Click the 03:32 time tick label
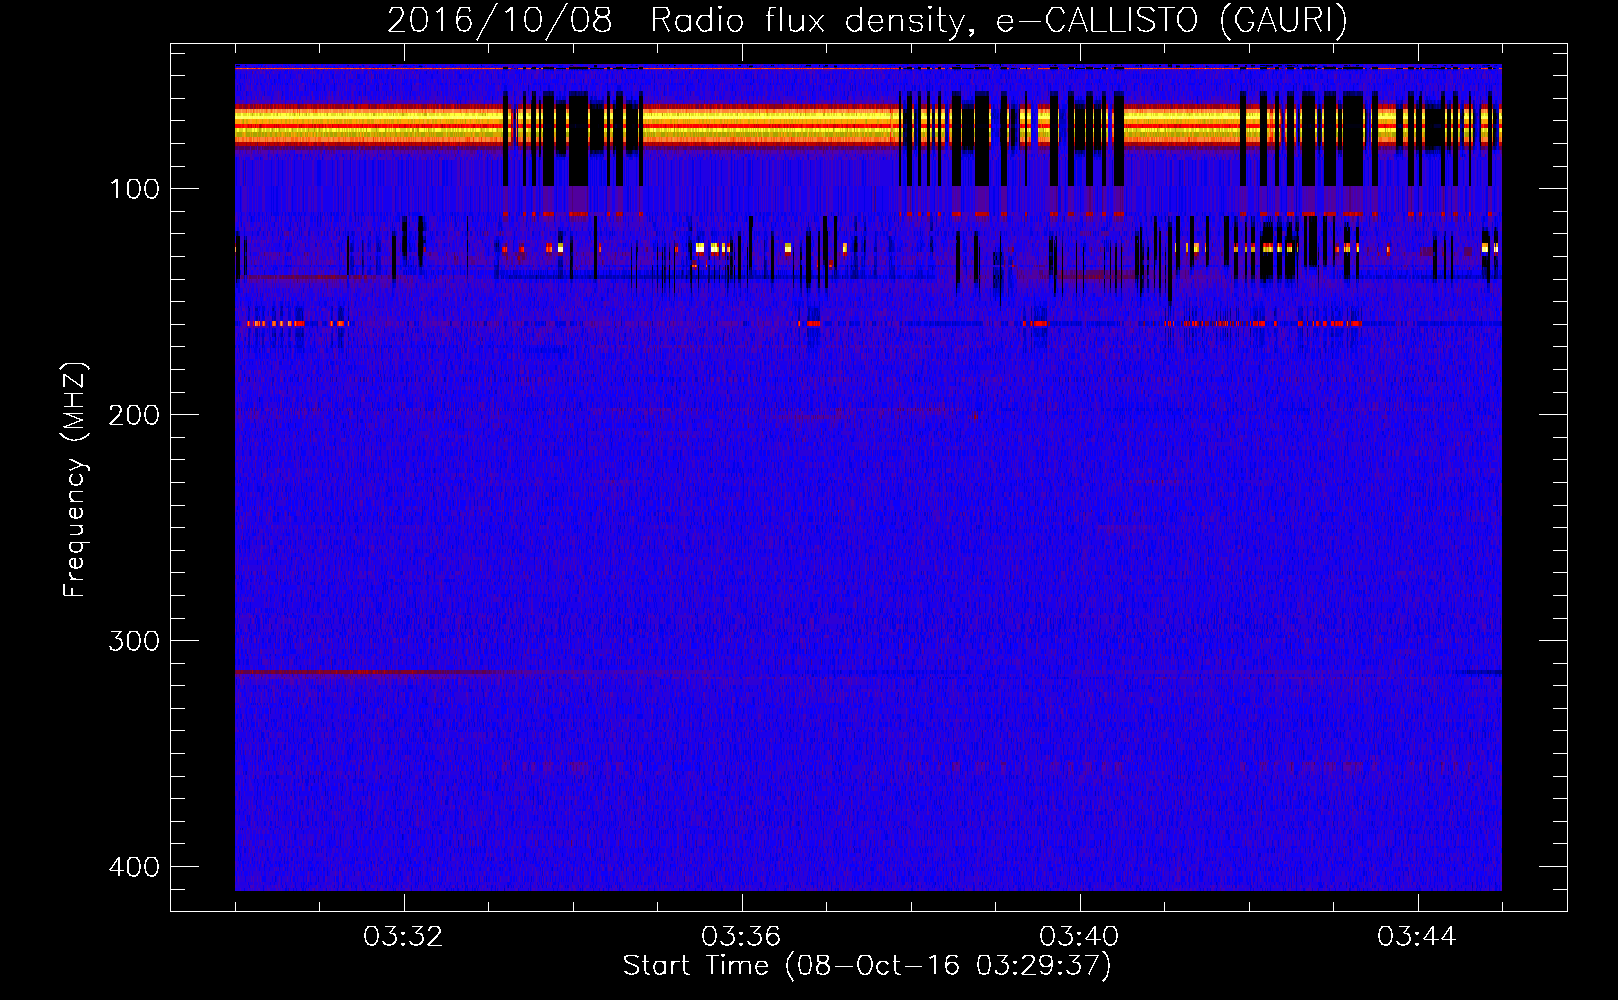Image resolution: width=1618 pixels, height=1000 pixels. (403, 937)
